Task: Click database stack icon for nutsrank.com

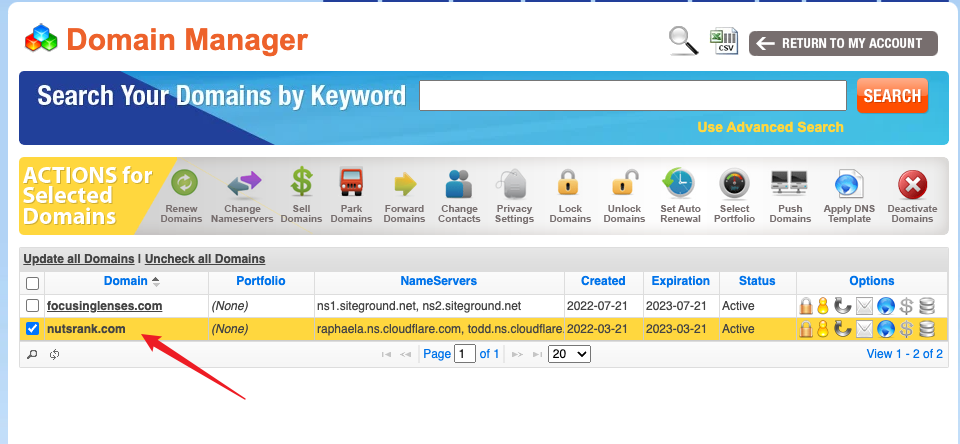Action: (928, 329)
